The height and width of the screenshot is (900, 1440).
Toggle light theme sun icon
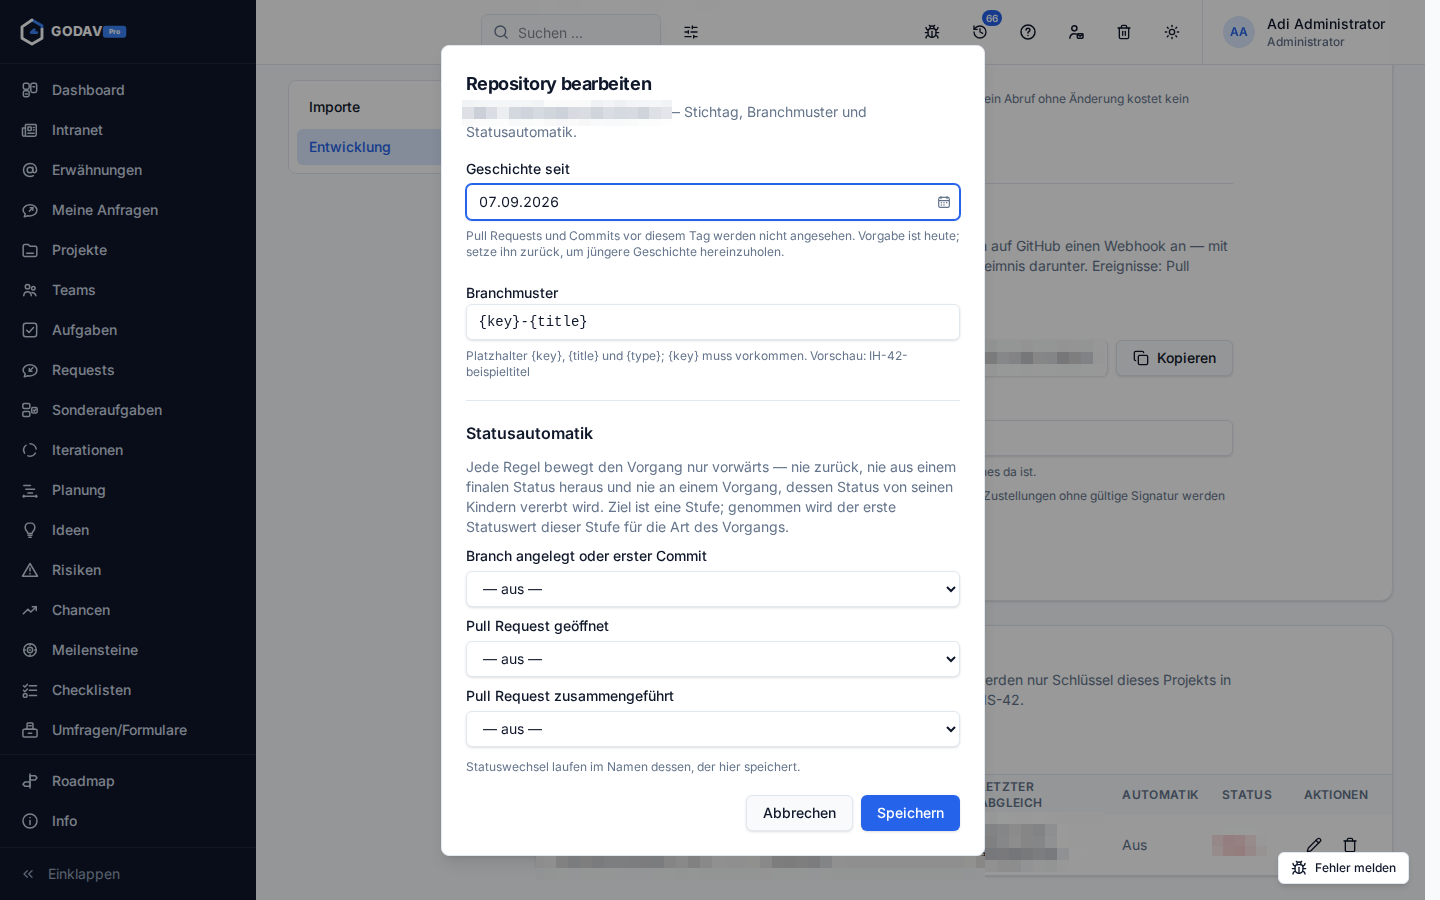[x=1172, y=32]
